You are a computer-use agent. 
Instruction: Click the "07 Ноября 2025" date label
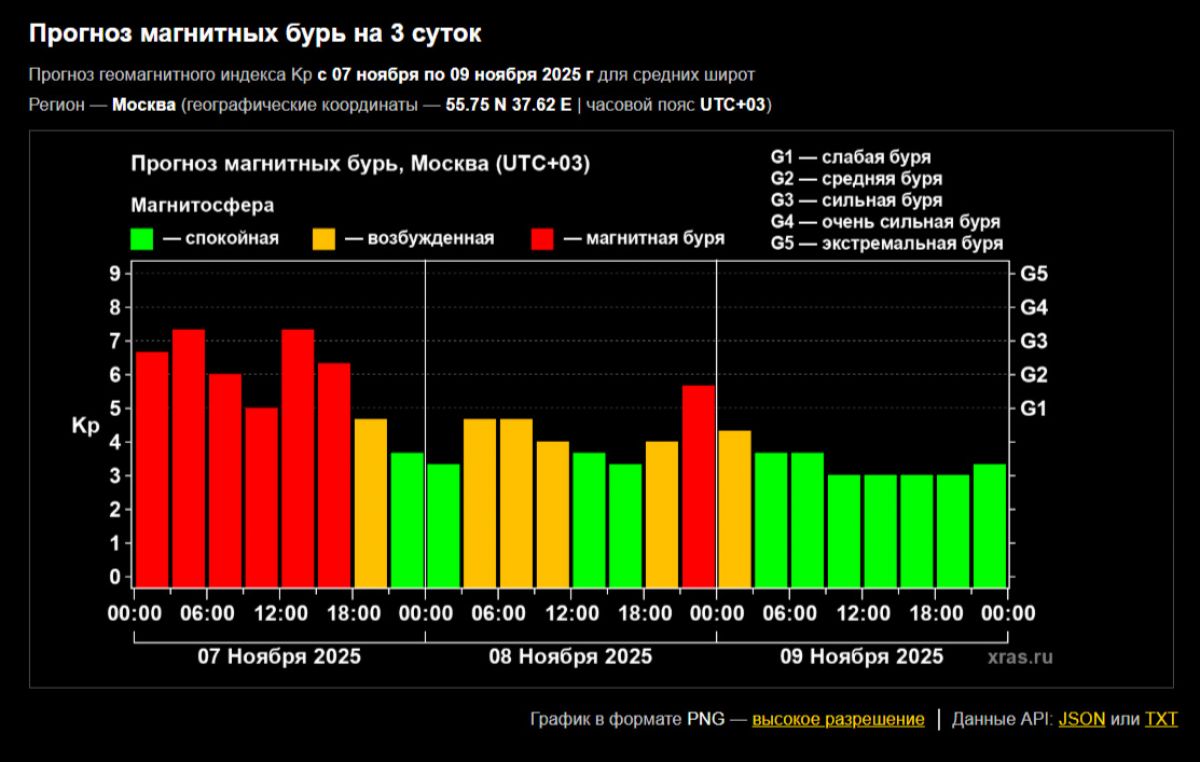pyautogui.click(x=279, y=657)
